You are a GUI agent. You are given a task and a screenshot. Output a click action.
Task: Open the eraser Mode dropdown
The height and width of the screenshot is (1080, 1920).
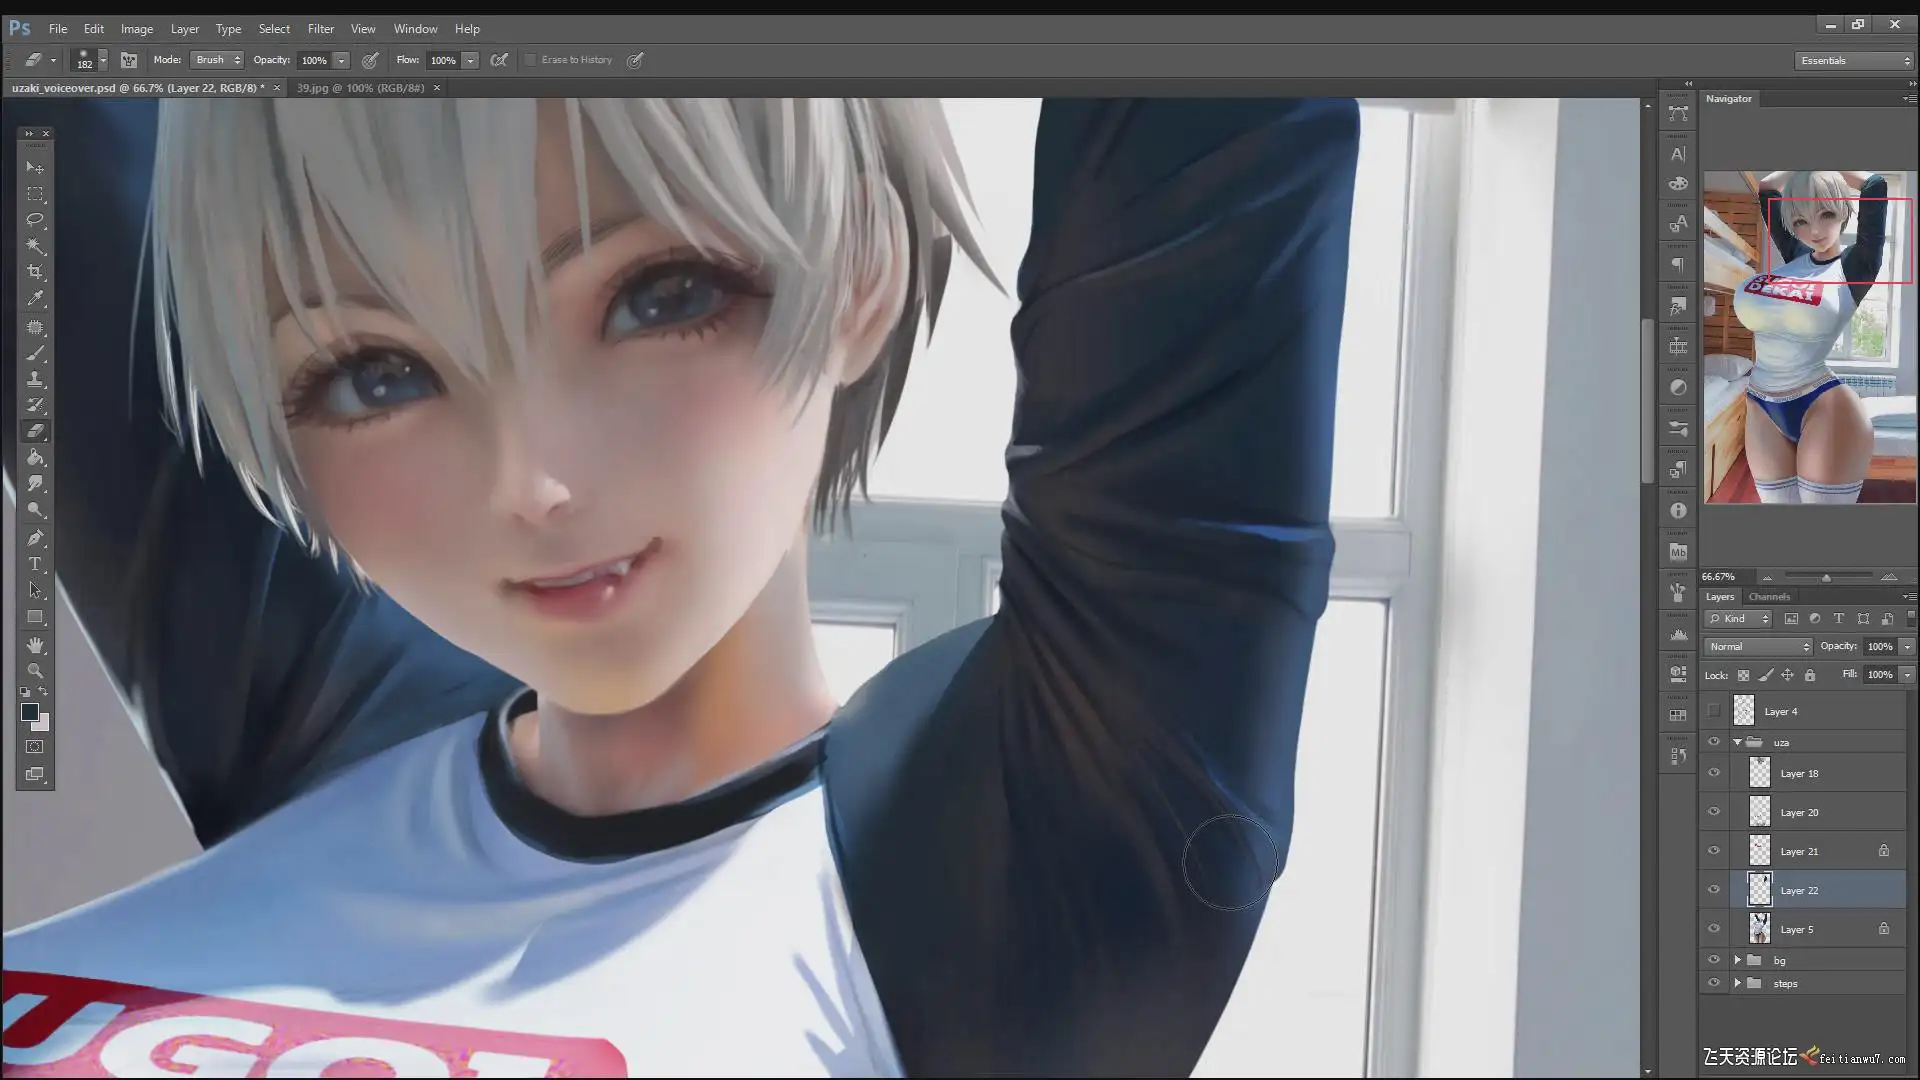pyautogui.click(x=217, y=60)
